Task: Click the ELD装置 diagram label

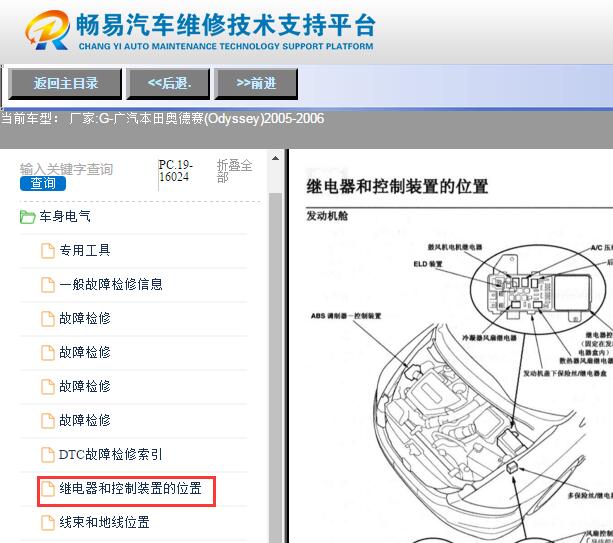Action: point(428,264)
